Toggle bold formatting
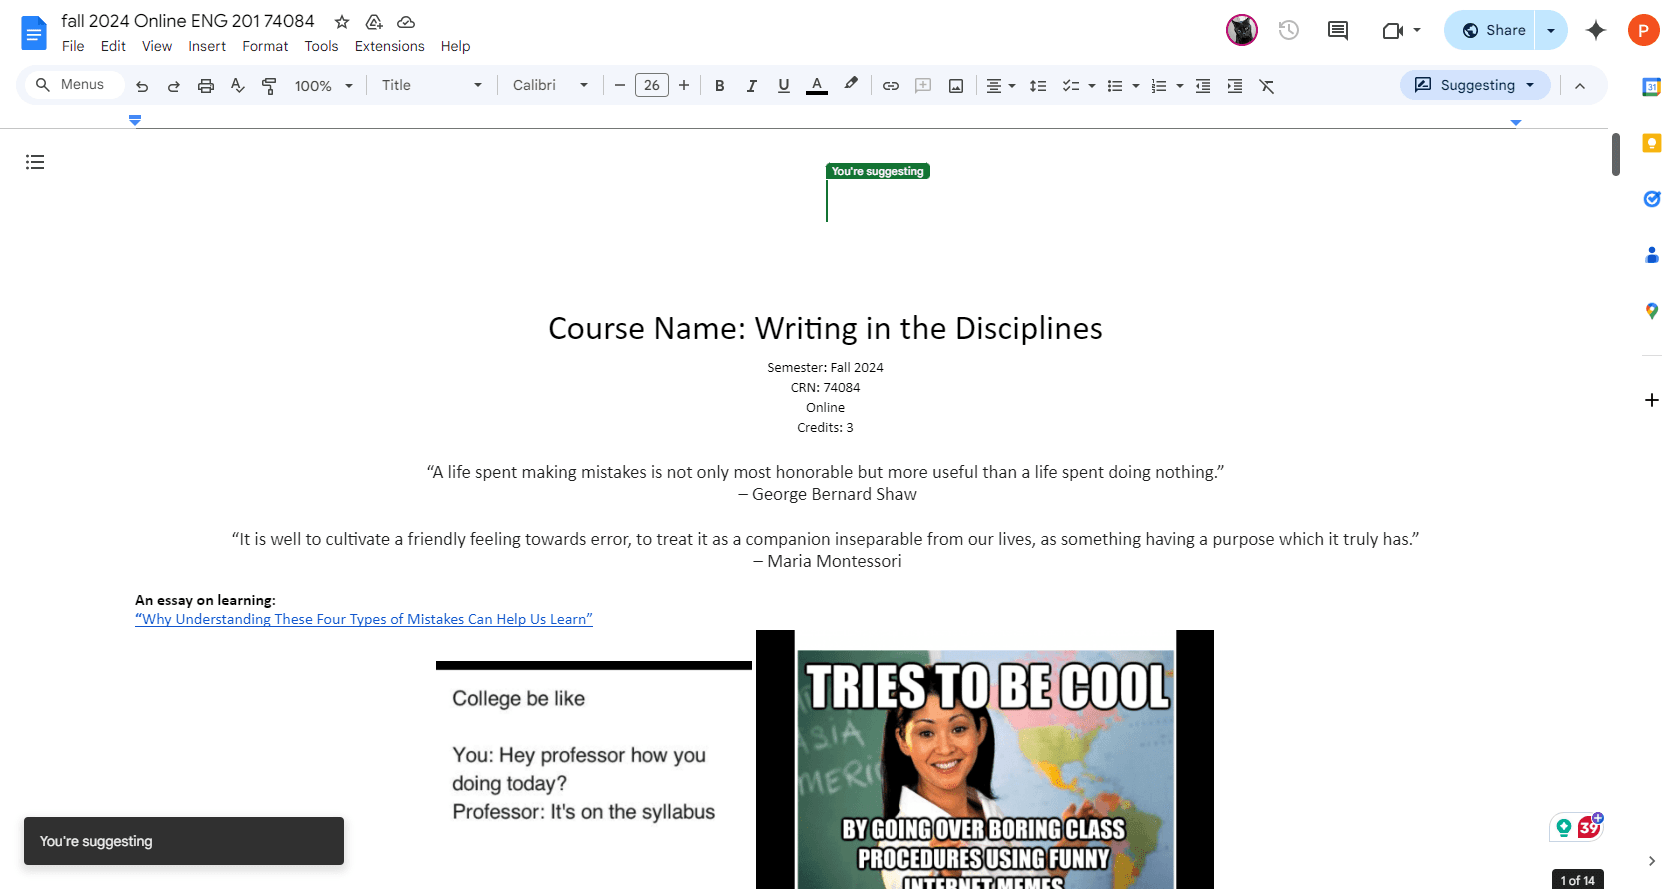The width and height of the screenshot is (1680, 889). pos(720,86)
